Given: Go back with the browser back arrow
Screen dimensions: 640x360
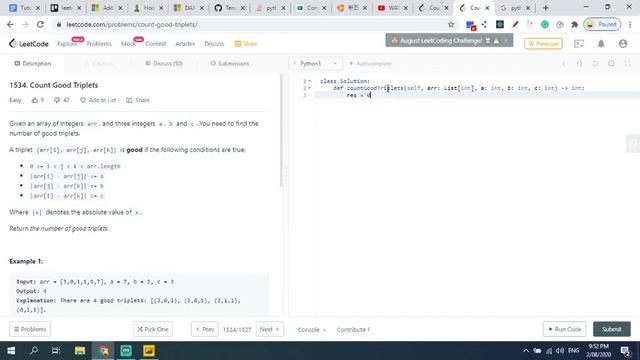Looking at the screenshot, I should (x=10, y=24).
